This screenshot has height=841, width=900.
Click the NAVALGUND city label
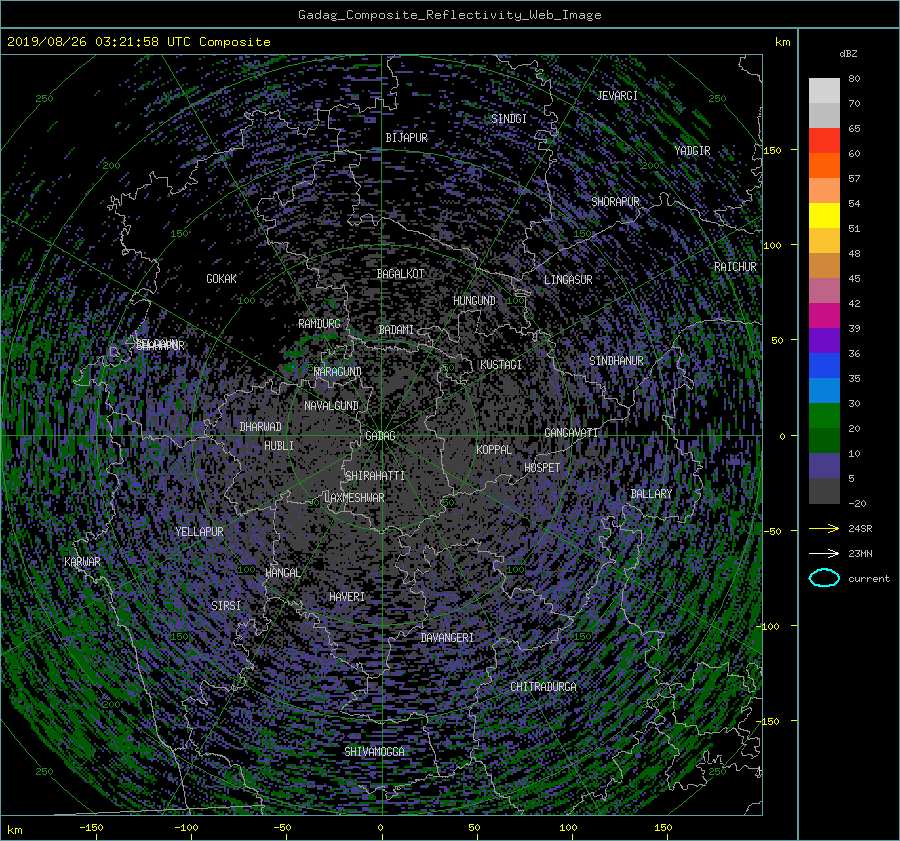click(x=331, y=406)
